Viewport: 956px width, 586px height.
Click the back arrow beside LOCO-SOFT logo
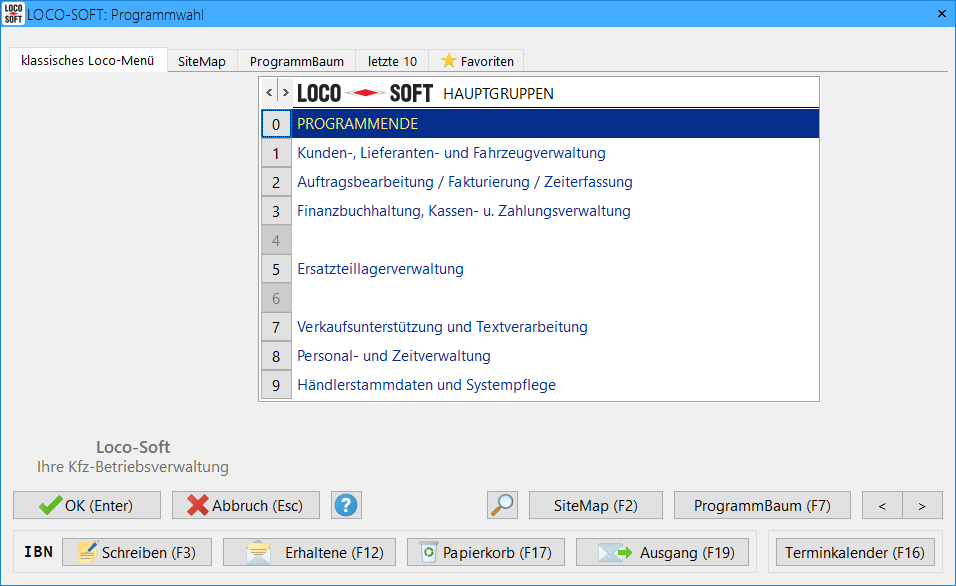coord(268,93)
